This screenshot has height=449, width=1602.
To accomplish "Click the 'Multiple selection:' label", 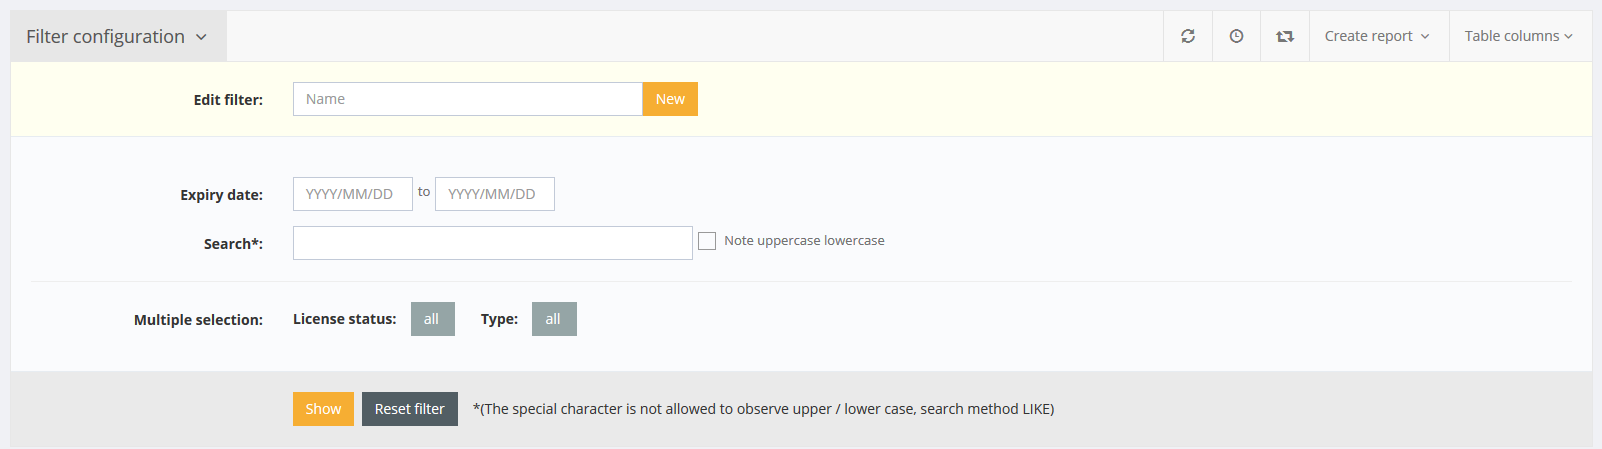I will point(198,320).
